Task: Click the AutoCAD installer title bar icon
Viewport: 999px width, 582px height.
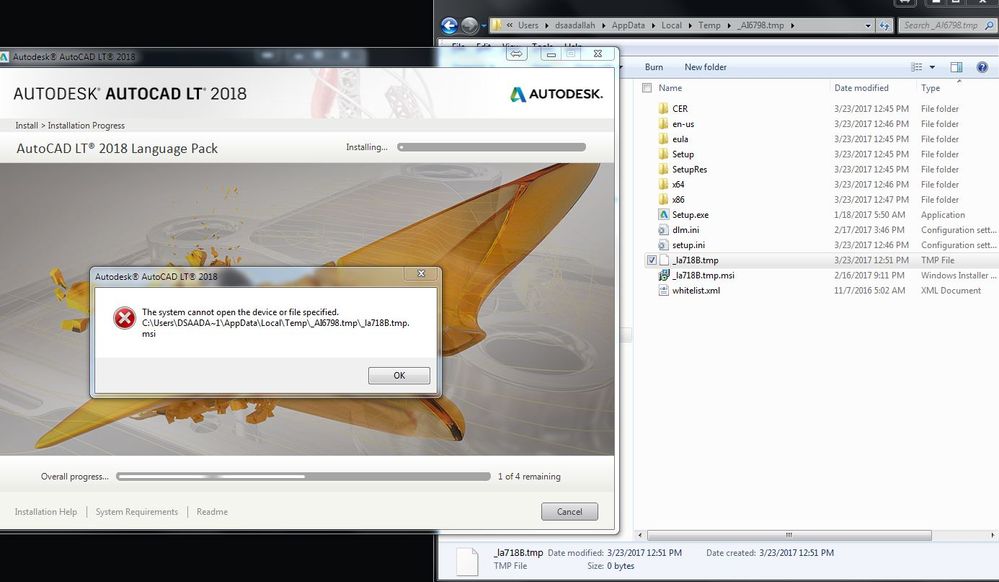Action: [x=4, y=57]
